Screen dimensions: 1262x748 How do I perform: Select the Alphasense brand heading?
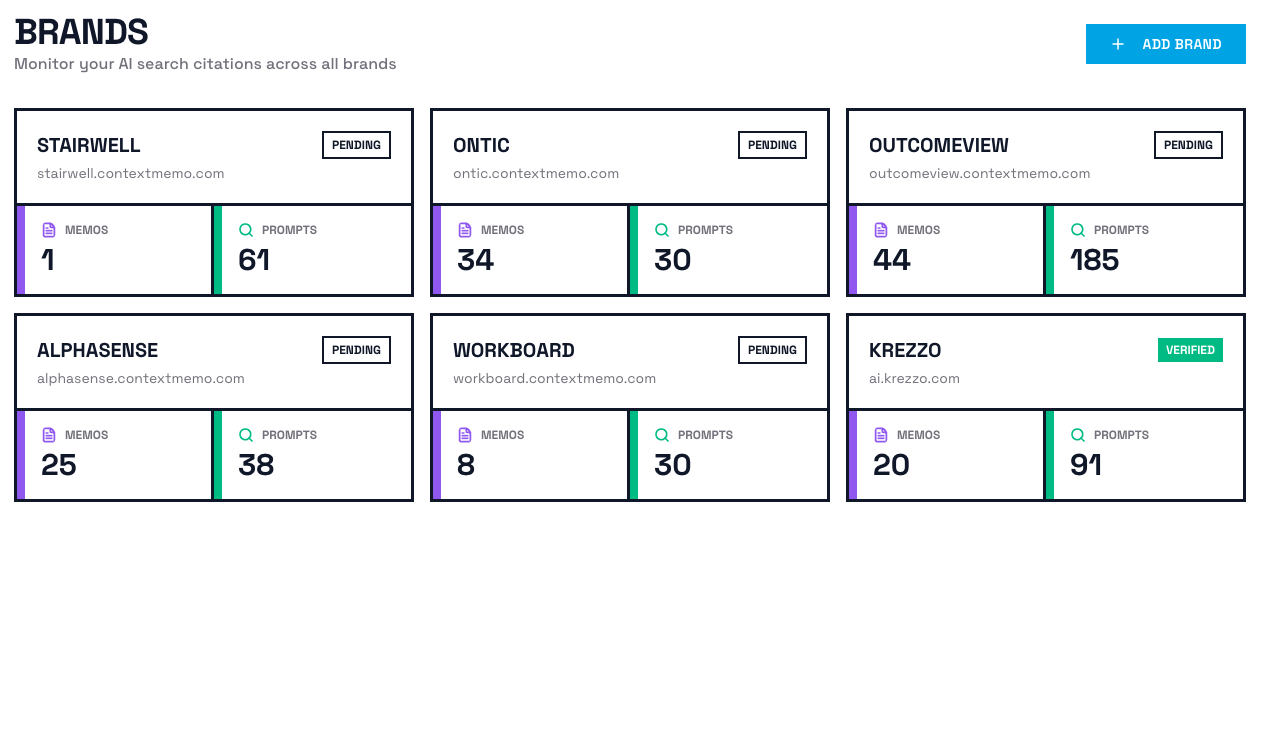(x=97, y=350)
